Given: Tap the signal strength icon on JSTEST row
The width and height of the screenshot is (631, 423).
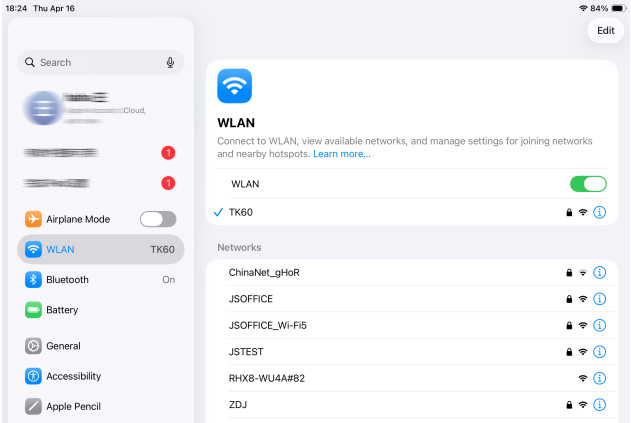Looking at the screenshot, I should pyautogui.click(x=583, y=352).
